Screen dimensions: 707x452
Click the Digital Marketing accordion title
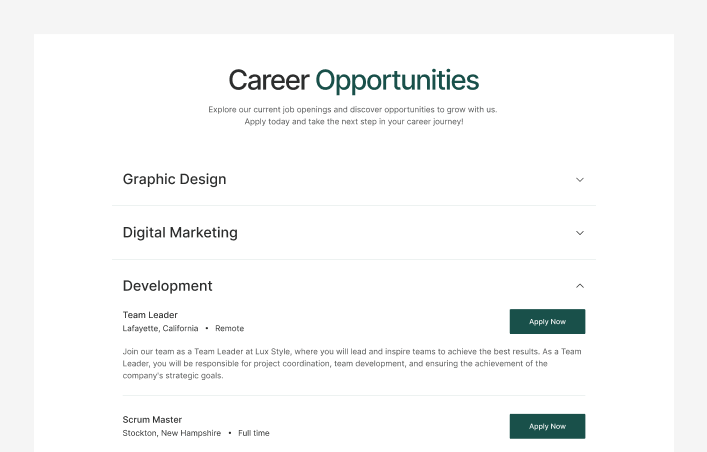tap(180, 233)
